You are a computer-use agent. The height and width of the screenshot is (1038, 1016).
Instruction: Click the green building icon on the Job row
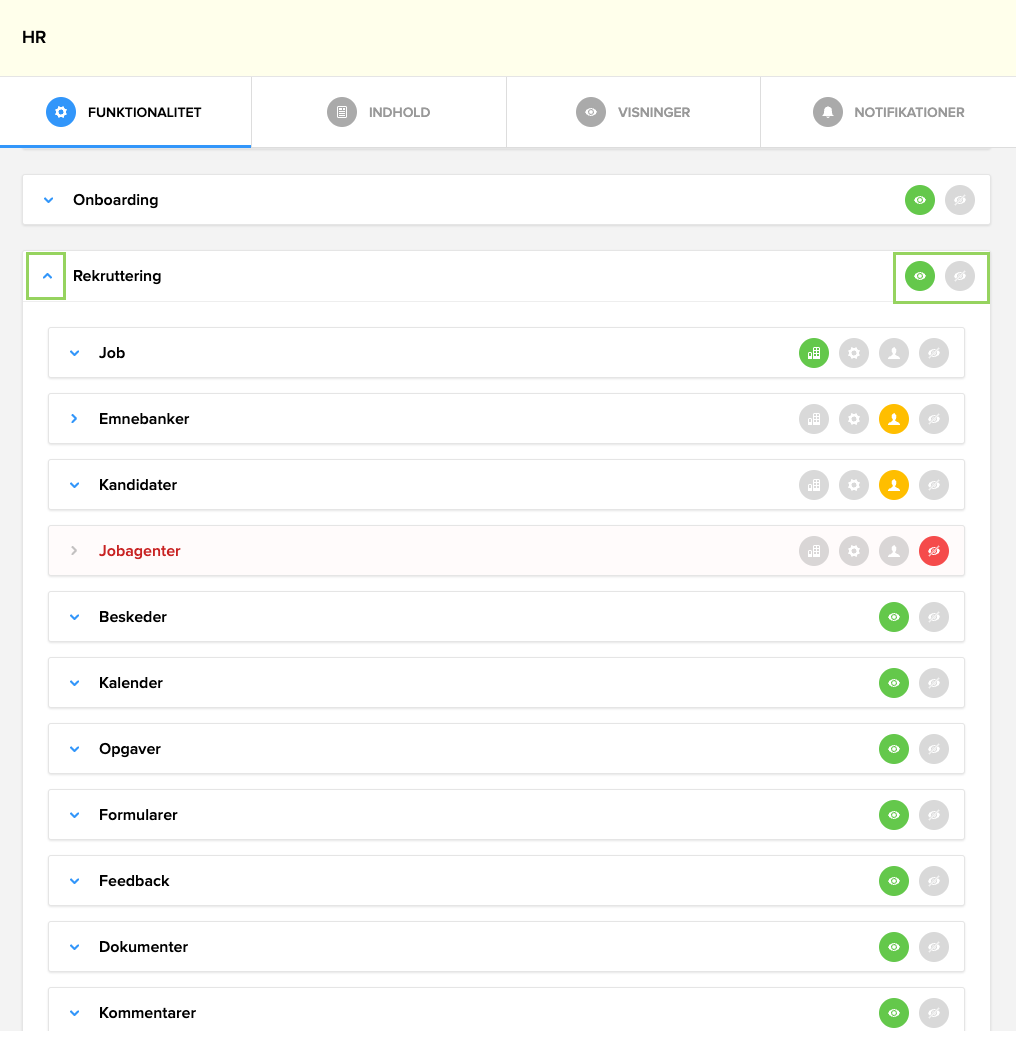pyautogui.click(x=814, y=353)
